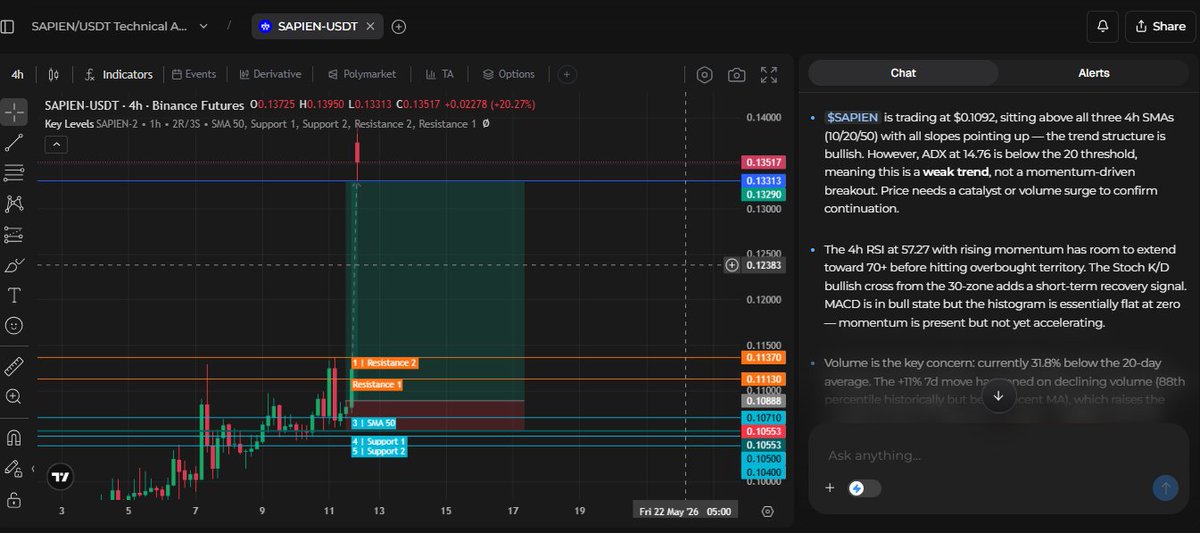Open Indicators menu
This screenshot has width=1200, height=533.
(x=119, y=74)
